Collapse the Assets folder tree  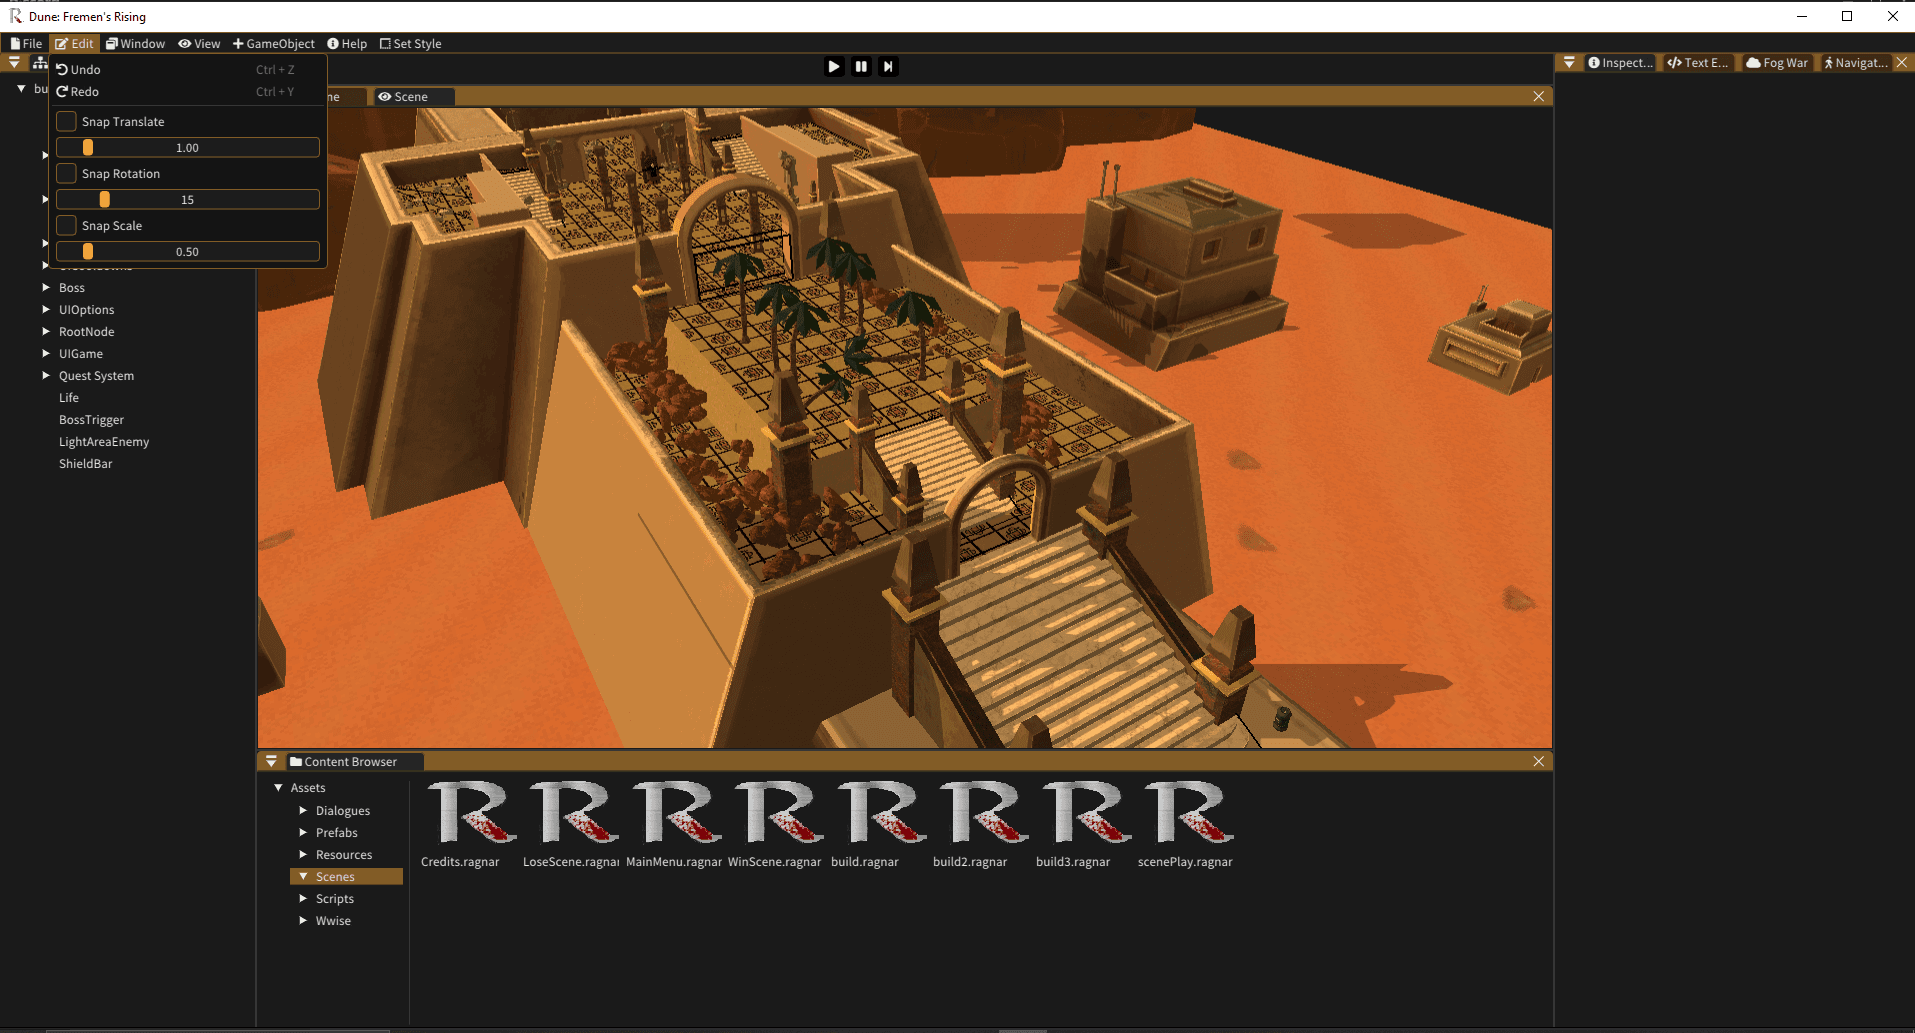pos(278,787)
